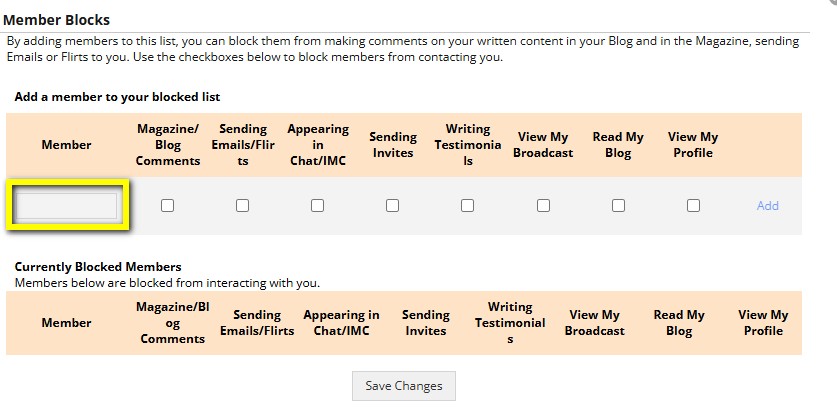This screenshot has width=837, height=409.
Task: Enable the View My Profile checkbox
Action: pos(693,205)
